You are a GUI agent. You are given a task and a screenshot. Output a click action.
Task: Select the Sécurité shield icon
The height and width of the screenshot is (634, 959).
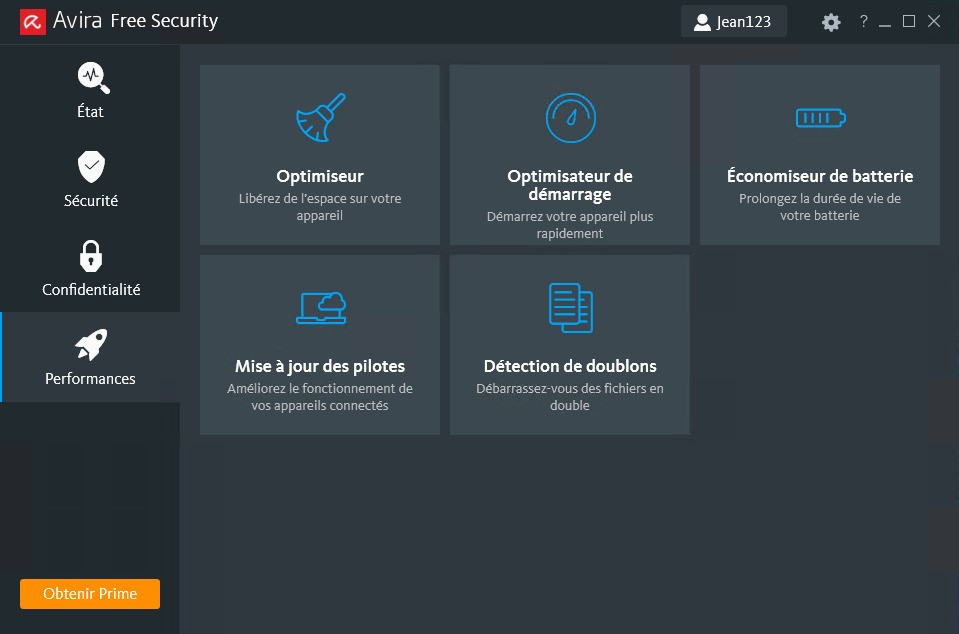pos(91,166)
